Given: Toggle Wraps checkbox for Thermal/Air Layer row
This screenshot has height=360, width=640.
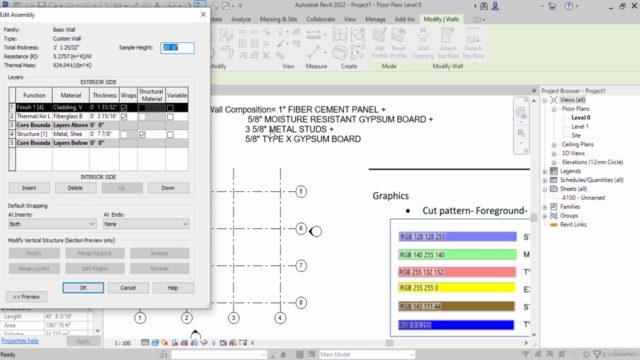Looking at the screenshot, I should coord(124,117).
